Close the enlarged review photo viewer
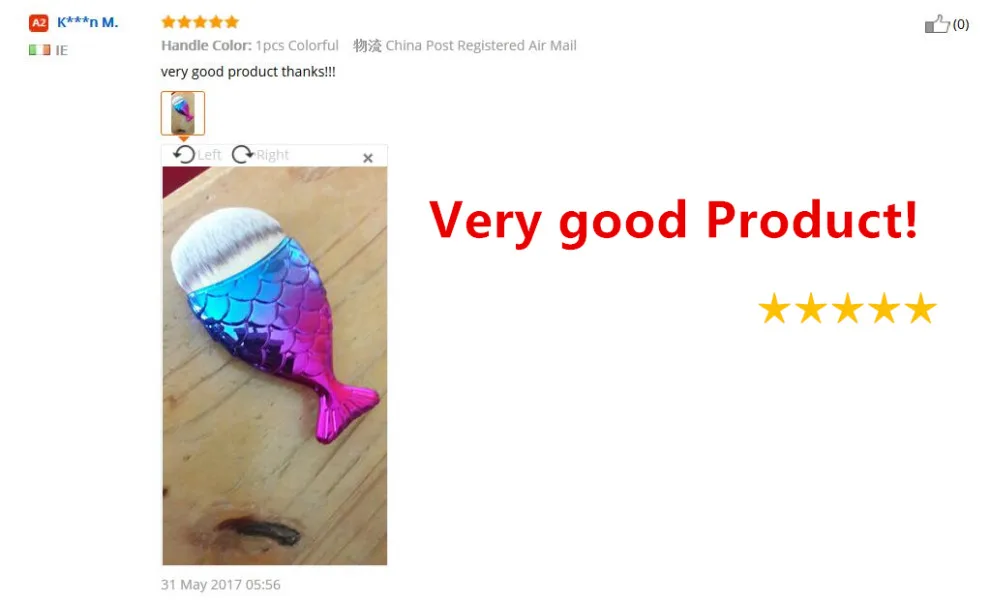 368,158
